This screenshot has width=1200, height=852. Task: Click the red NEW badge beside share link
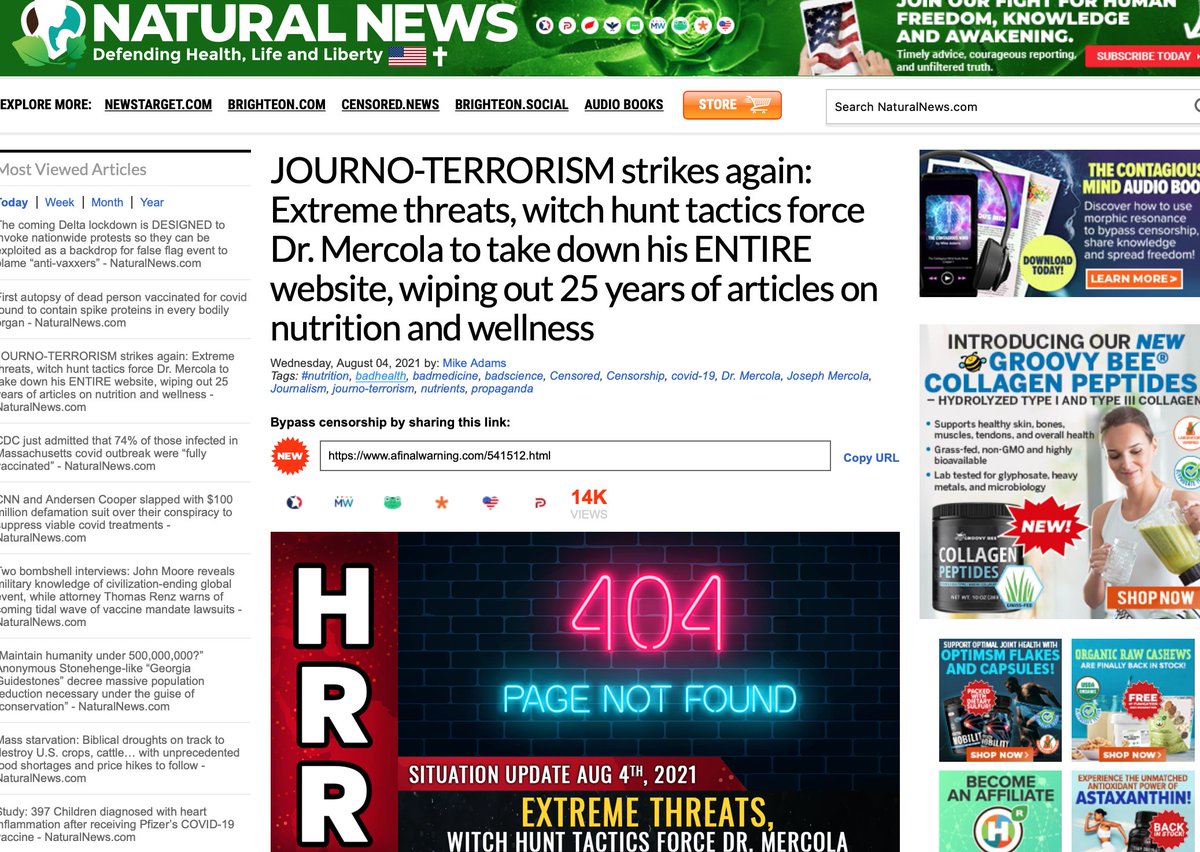click(290, 456)
